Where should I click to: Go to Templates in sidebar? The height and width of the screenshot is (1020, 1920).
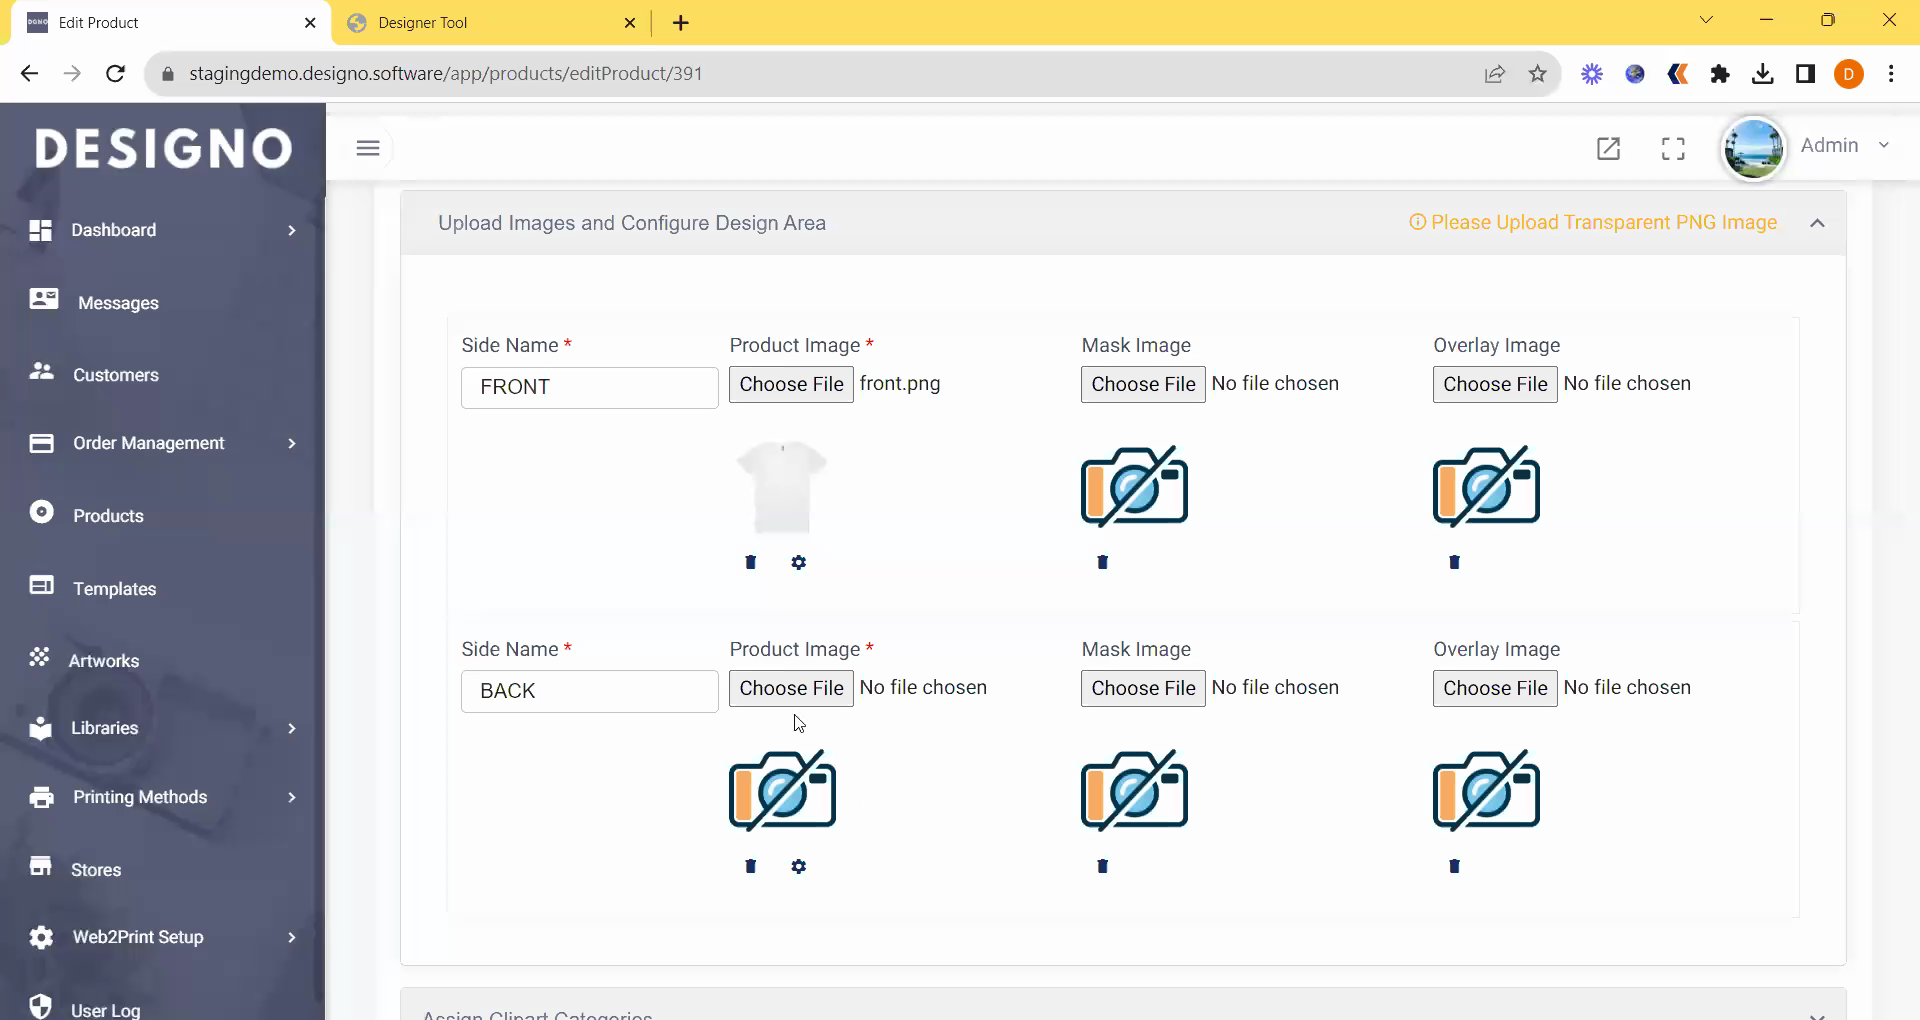click(x=114, y=589)
